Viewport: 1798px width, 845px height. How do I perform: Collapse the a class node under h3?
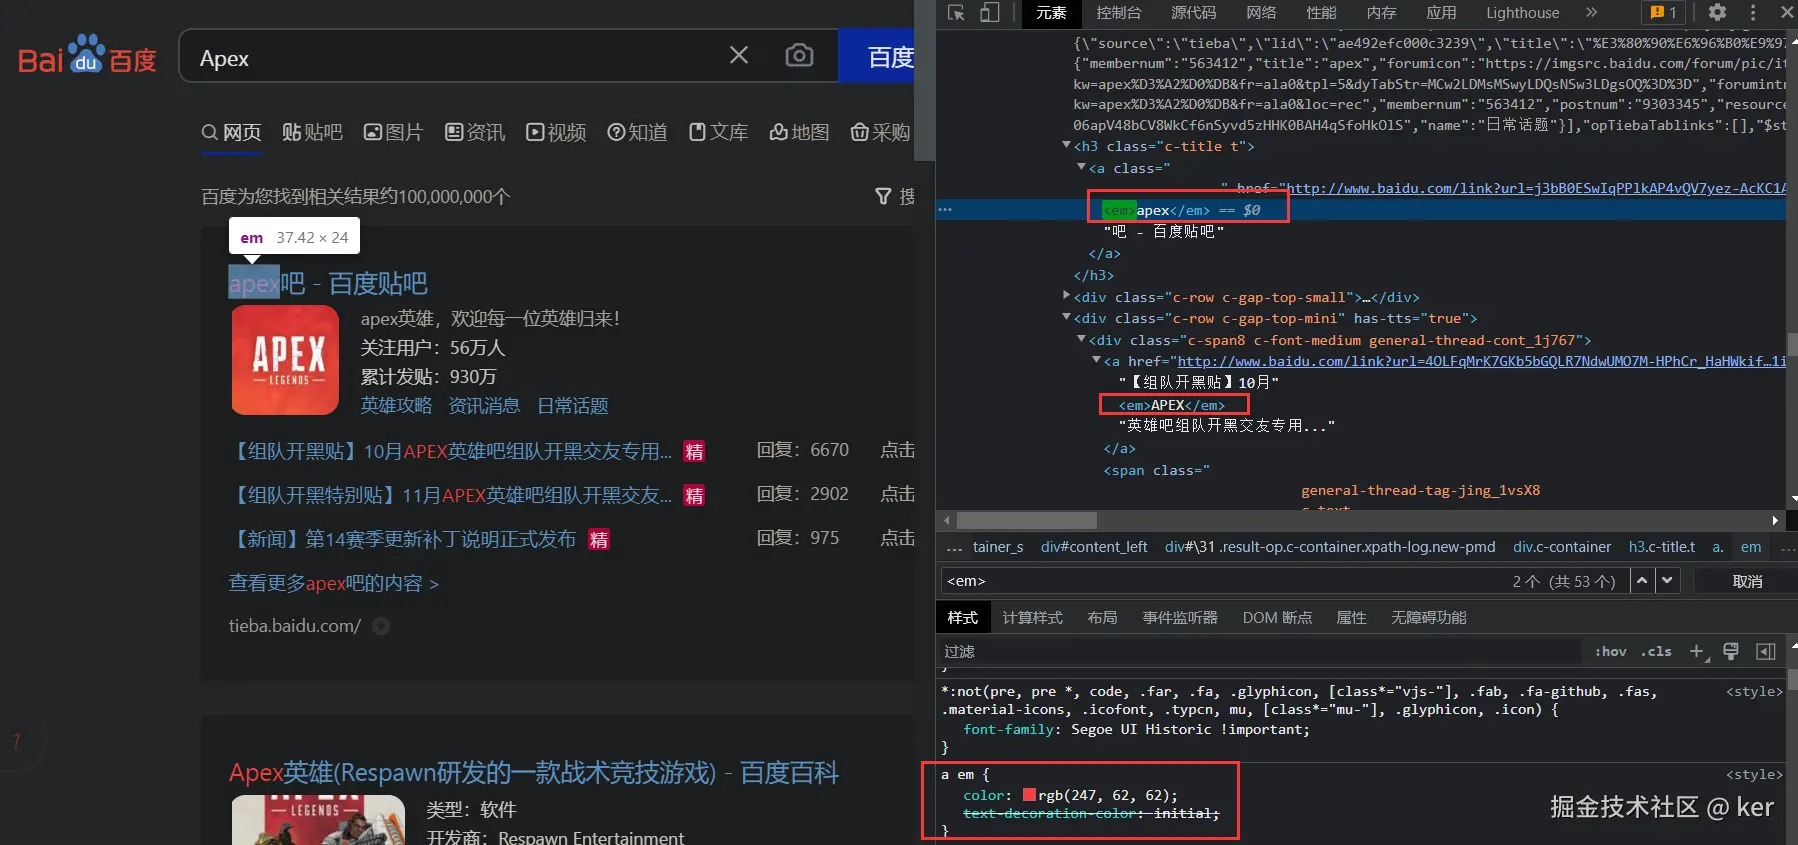pyautogui.click(x=1081, y=167)
